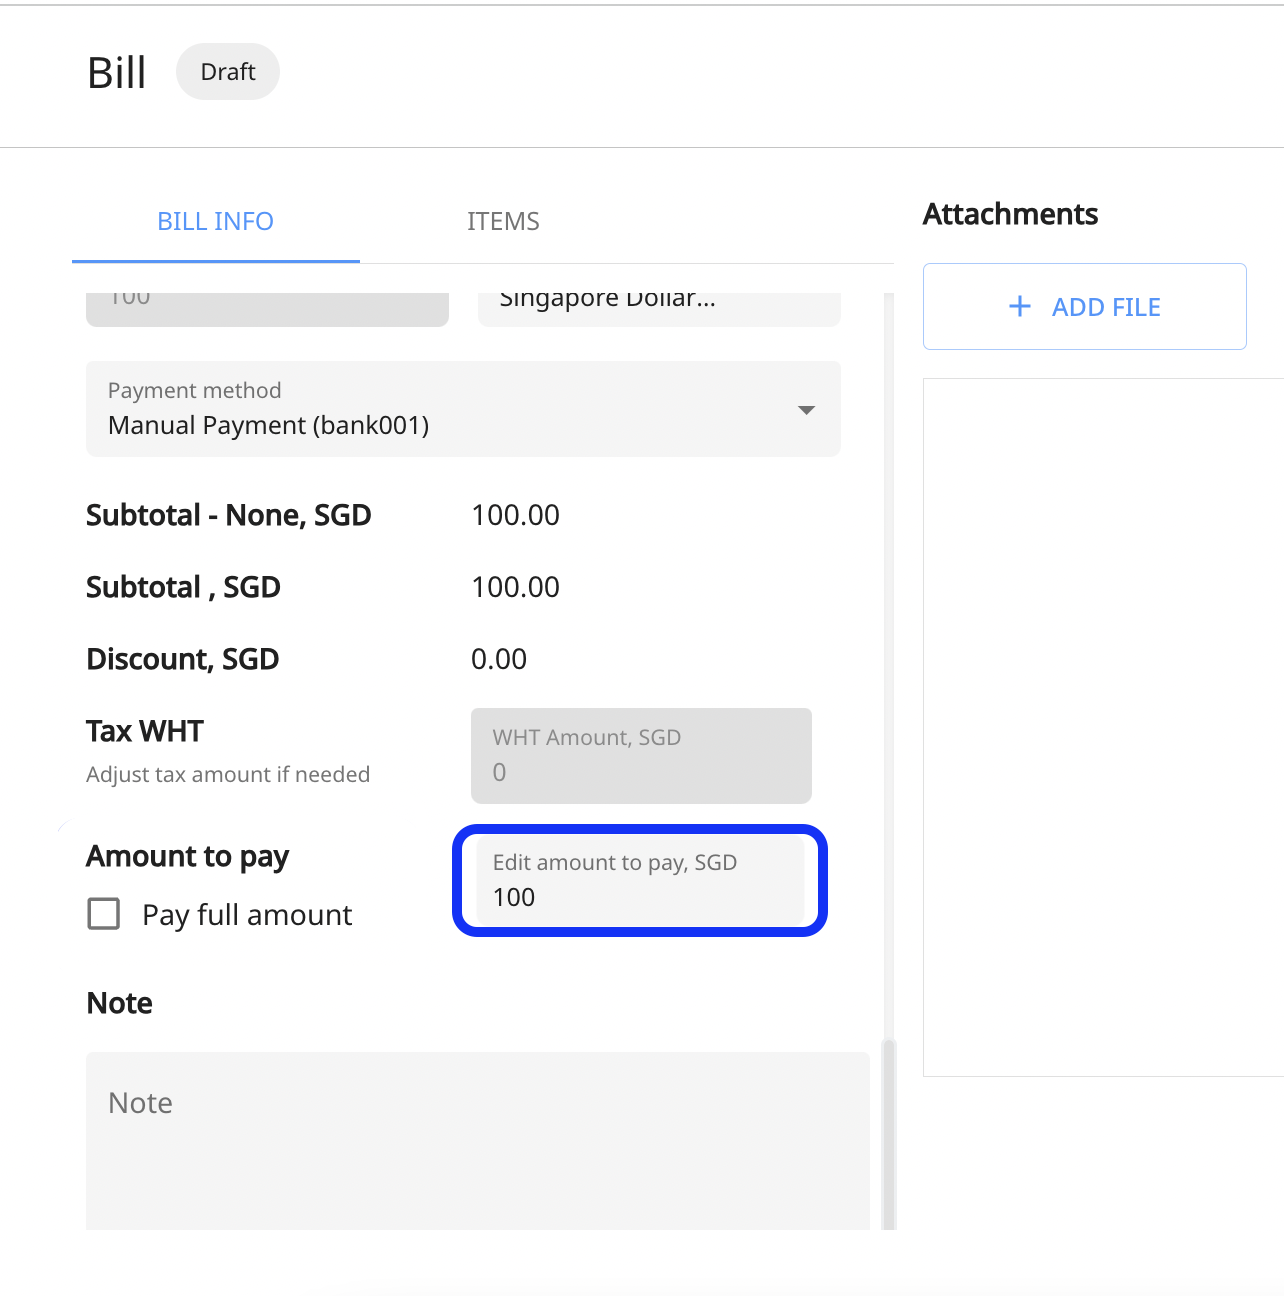Open the Payment method dropdown arrow
Screen dimensions: 1284x1296
[806, 409]
